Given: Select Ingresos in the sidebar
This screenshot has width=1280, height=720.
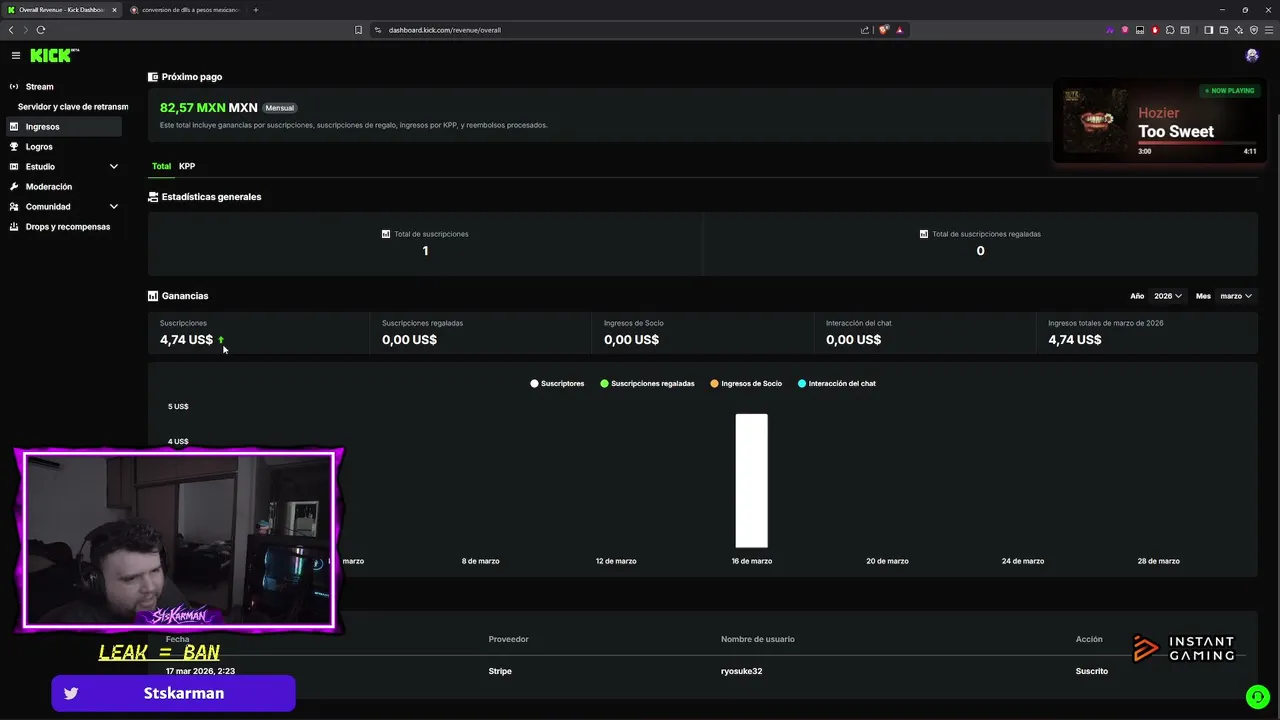Looking at the screenshot, I should [64, 127].
